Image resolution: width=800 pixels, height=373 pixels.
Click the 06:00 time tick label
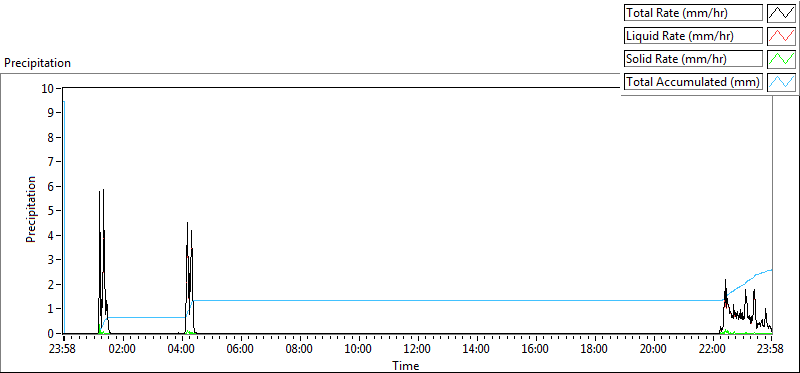pyautogui.click(x=240, y=350)
